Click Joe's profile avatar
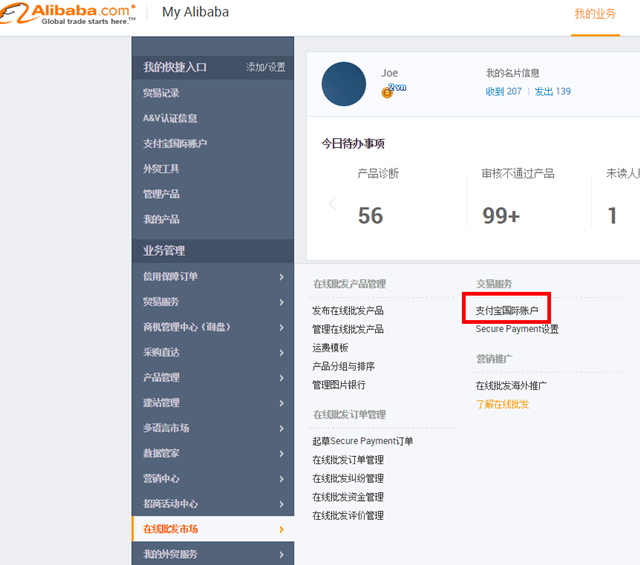The height and width of the screenshot is (565, 640). tap(343, 84)
